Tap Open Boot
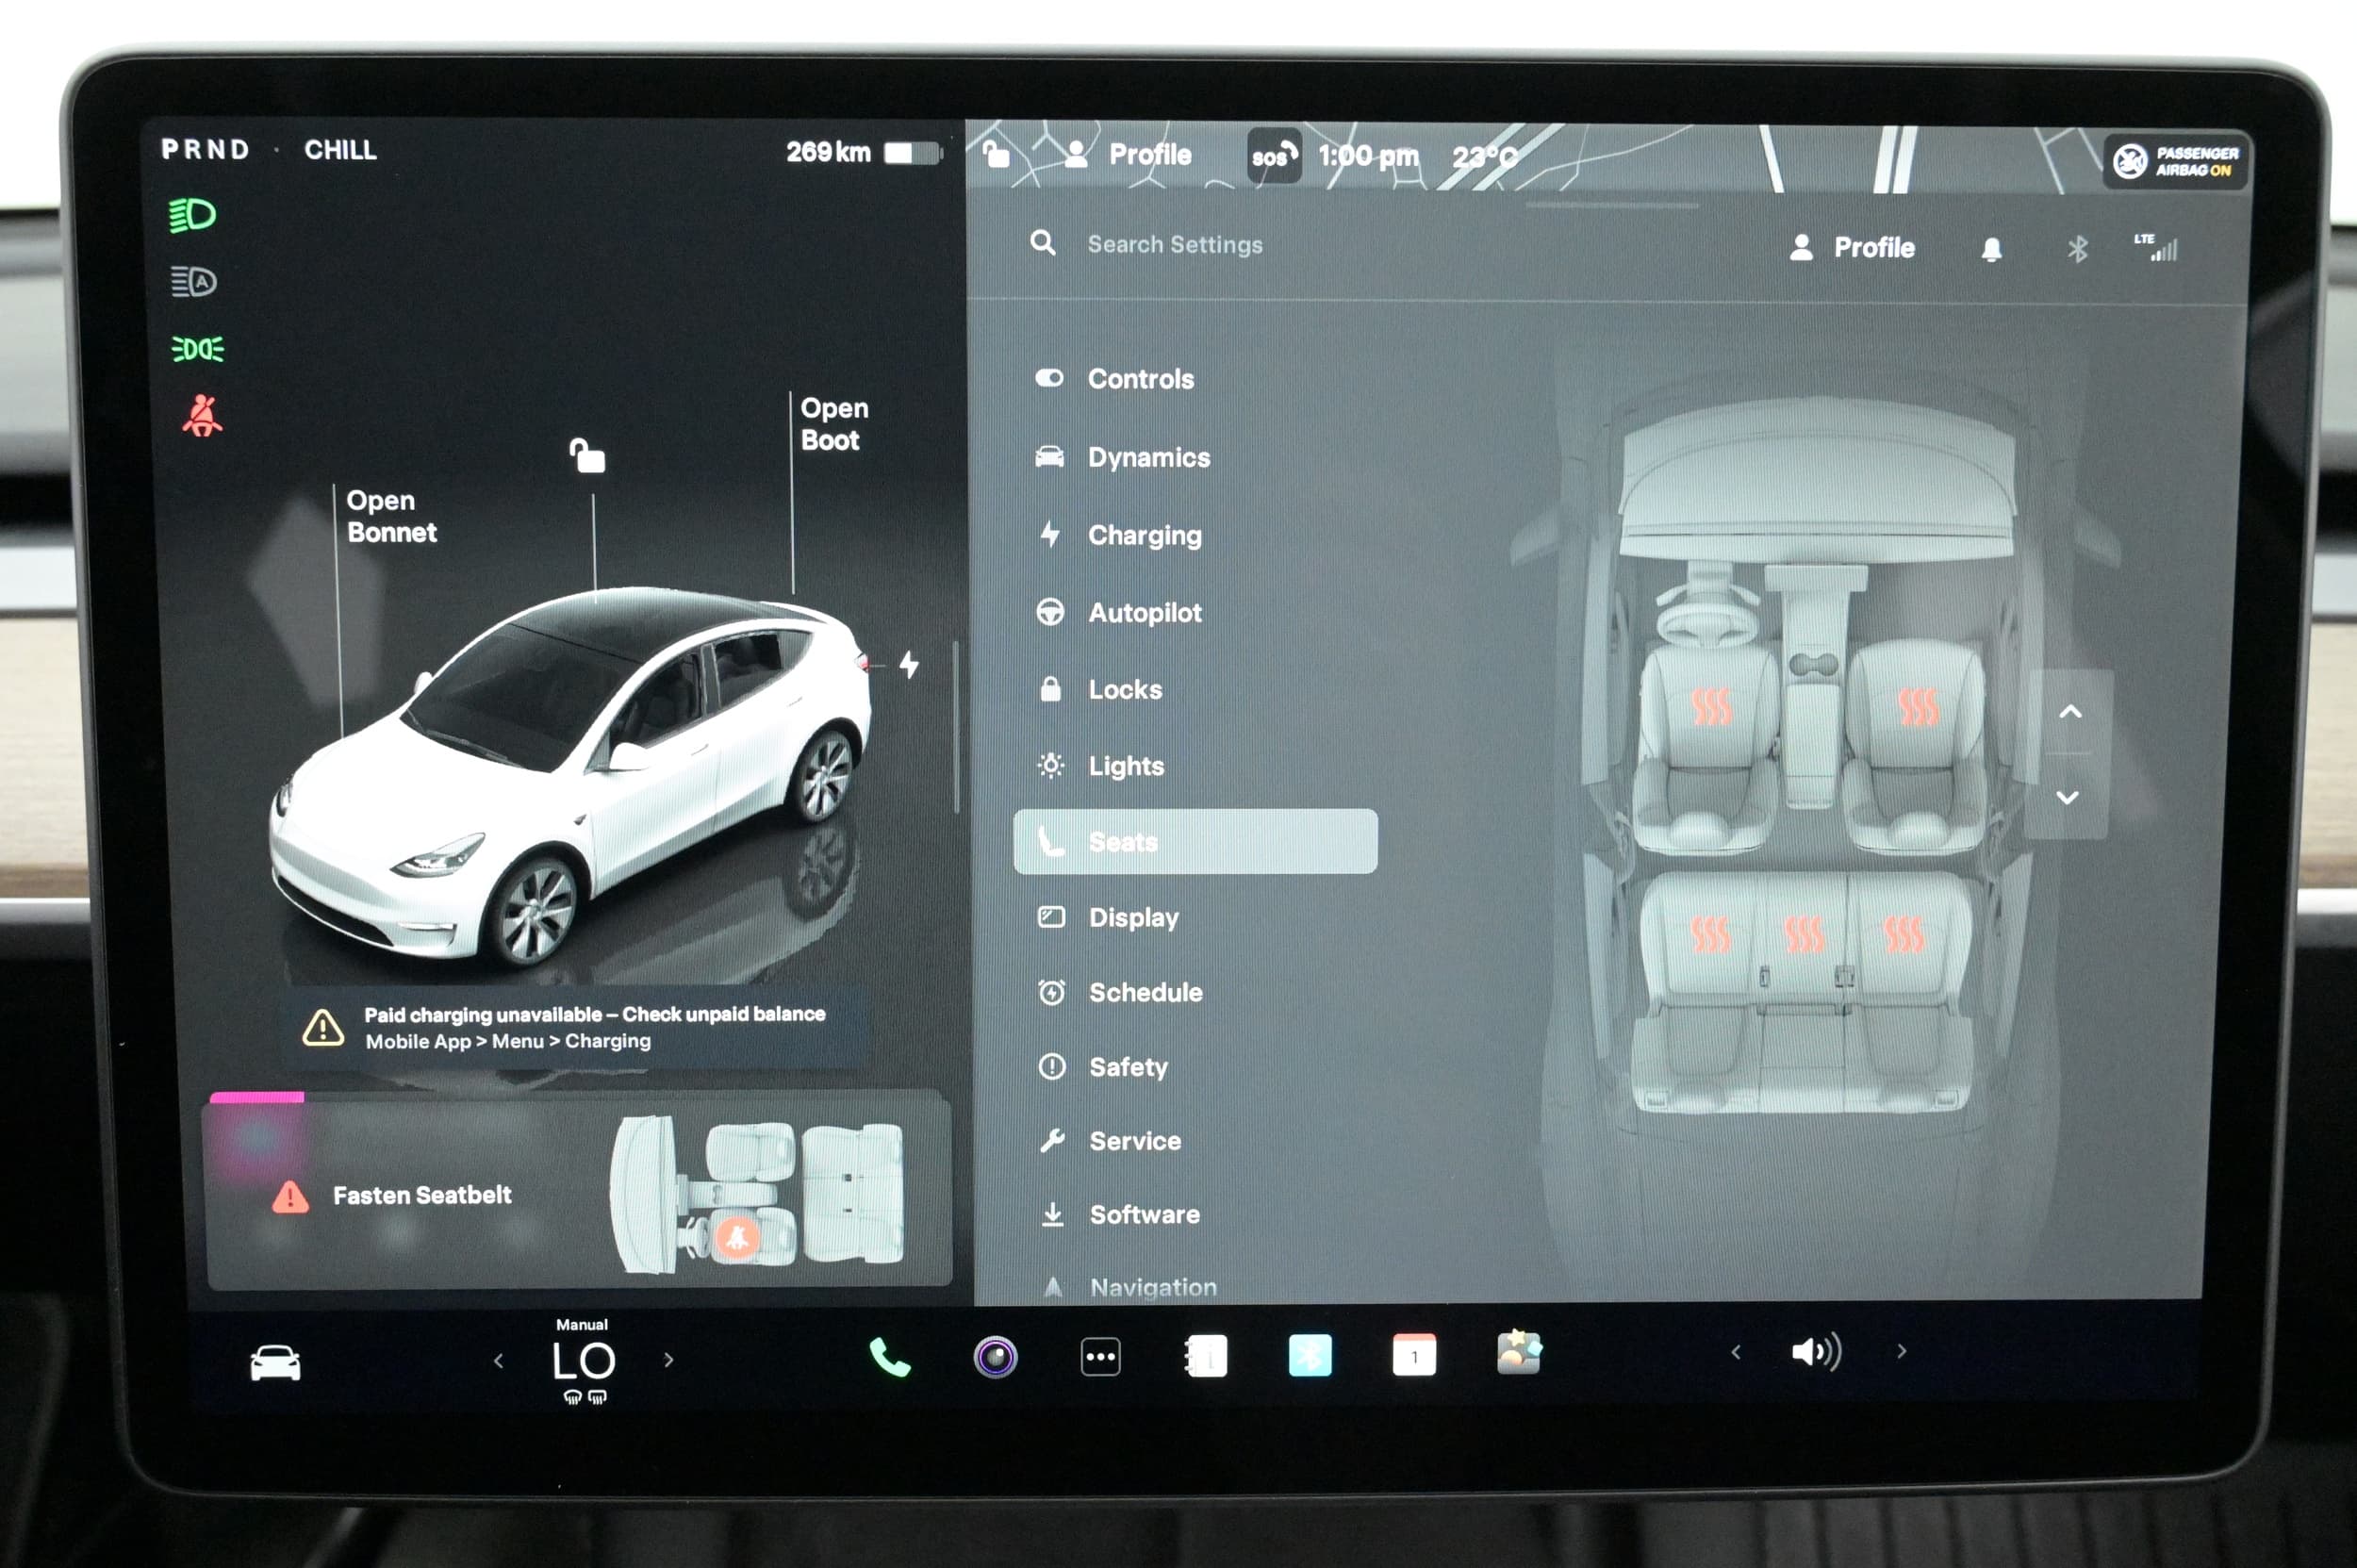This screenshot has width=2357, height=1568. pyautogui.click(x=834, y=424)
